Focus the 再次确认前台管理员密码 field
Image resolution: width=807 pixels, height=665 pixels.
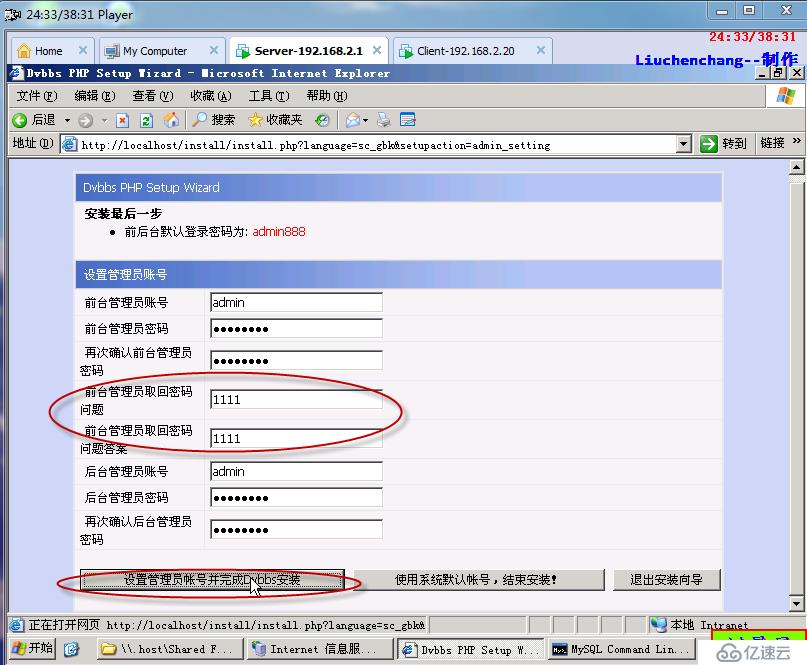296,360
